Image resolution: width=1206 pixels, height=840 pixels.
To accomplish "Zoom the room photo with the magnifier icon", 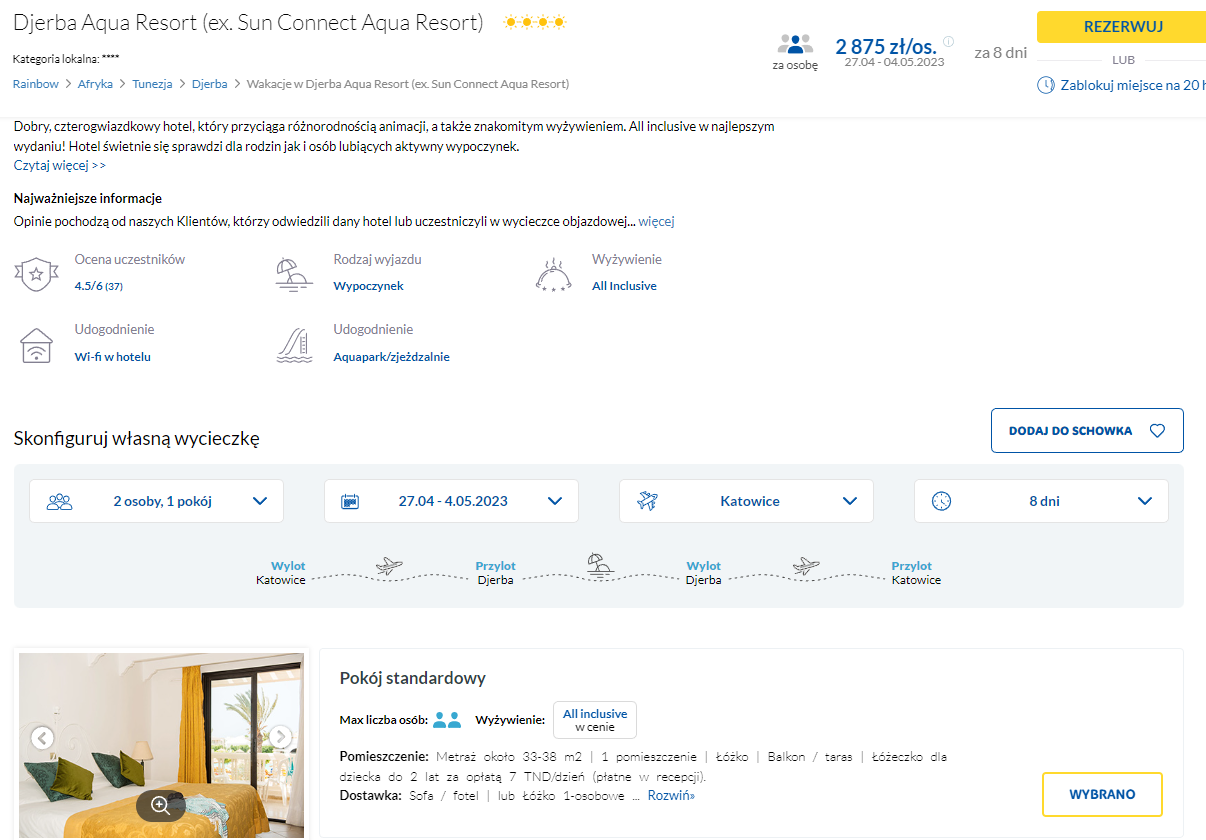I will pyautogui.click(x=160, y=805).
